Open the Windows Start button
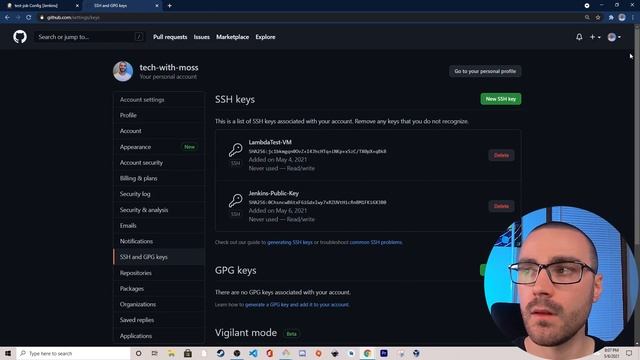 click(x=8, y=353)
